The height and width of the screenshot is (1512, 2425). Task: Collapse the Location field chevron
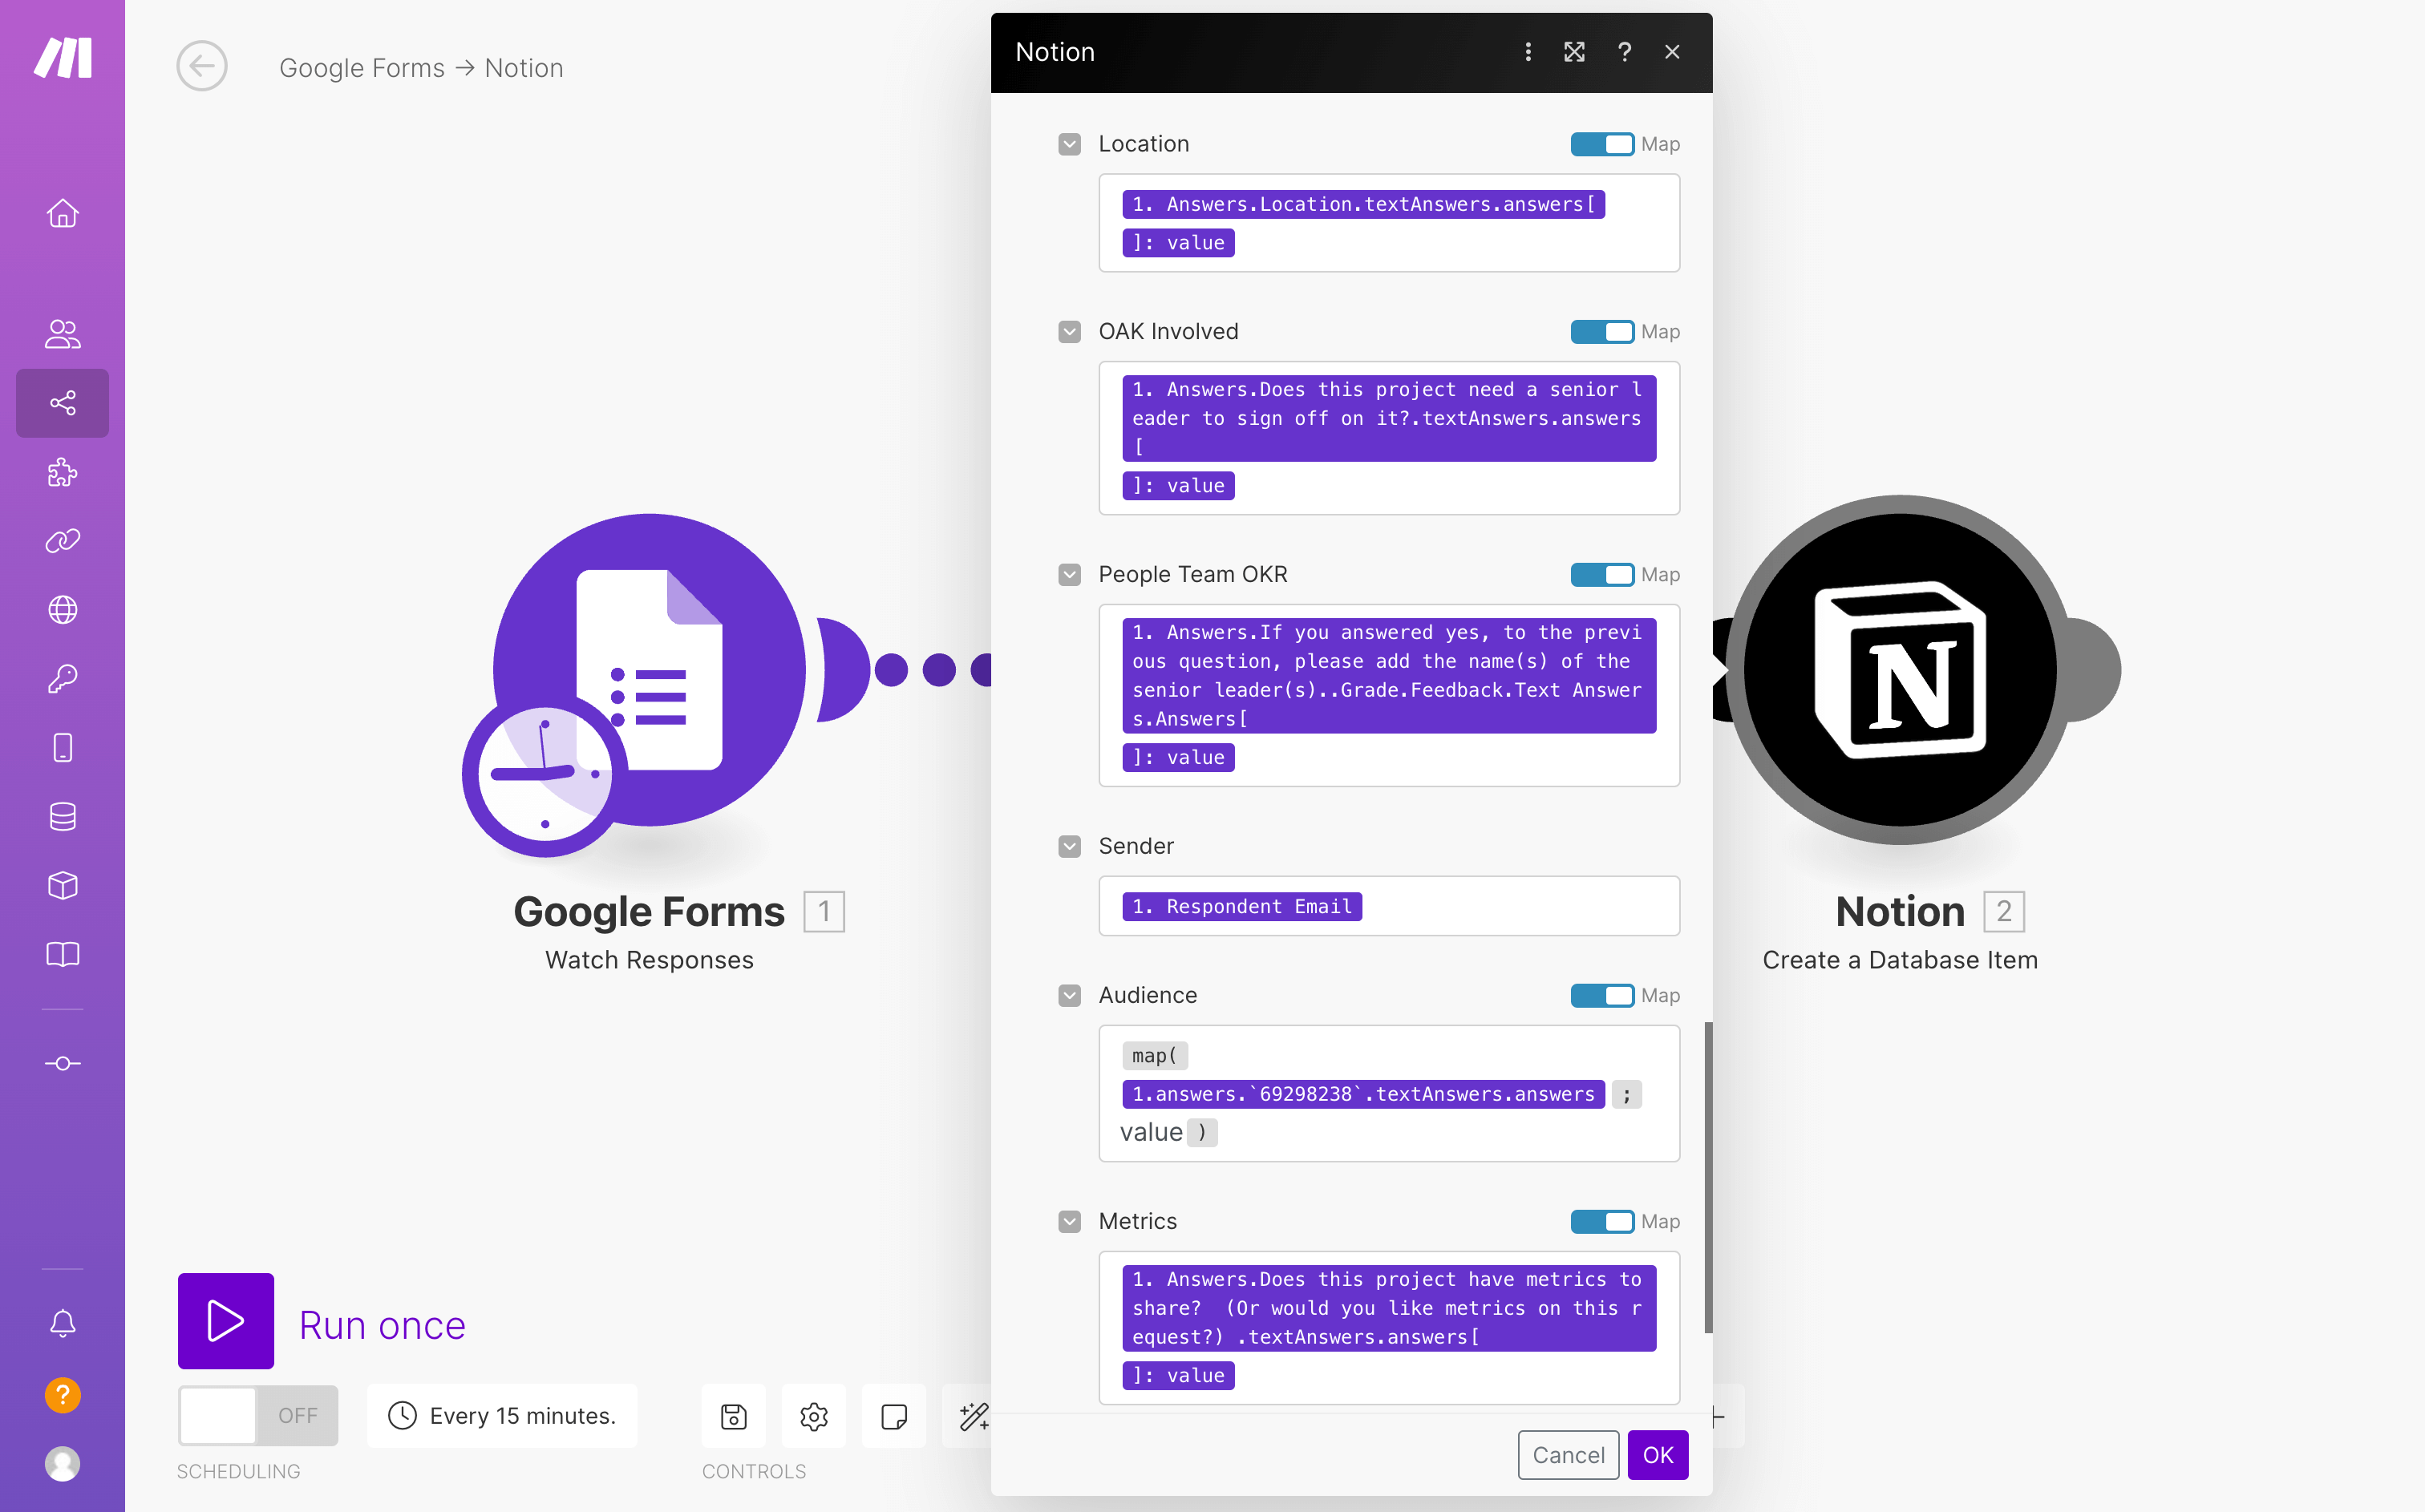click(x=1070, y=144)
